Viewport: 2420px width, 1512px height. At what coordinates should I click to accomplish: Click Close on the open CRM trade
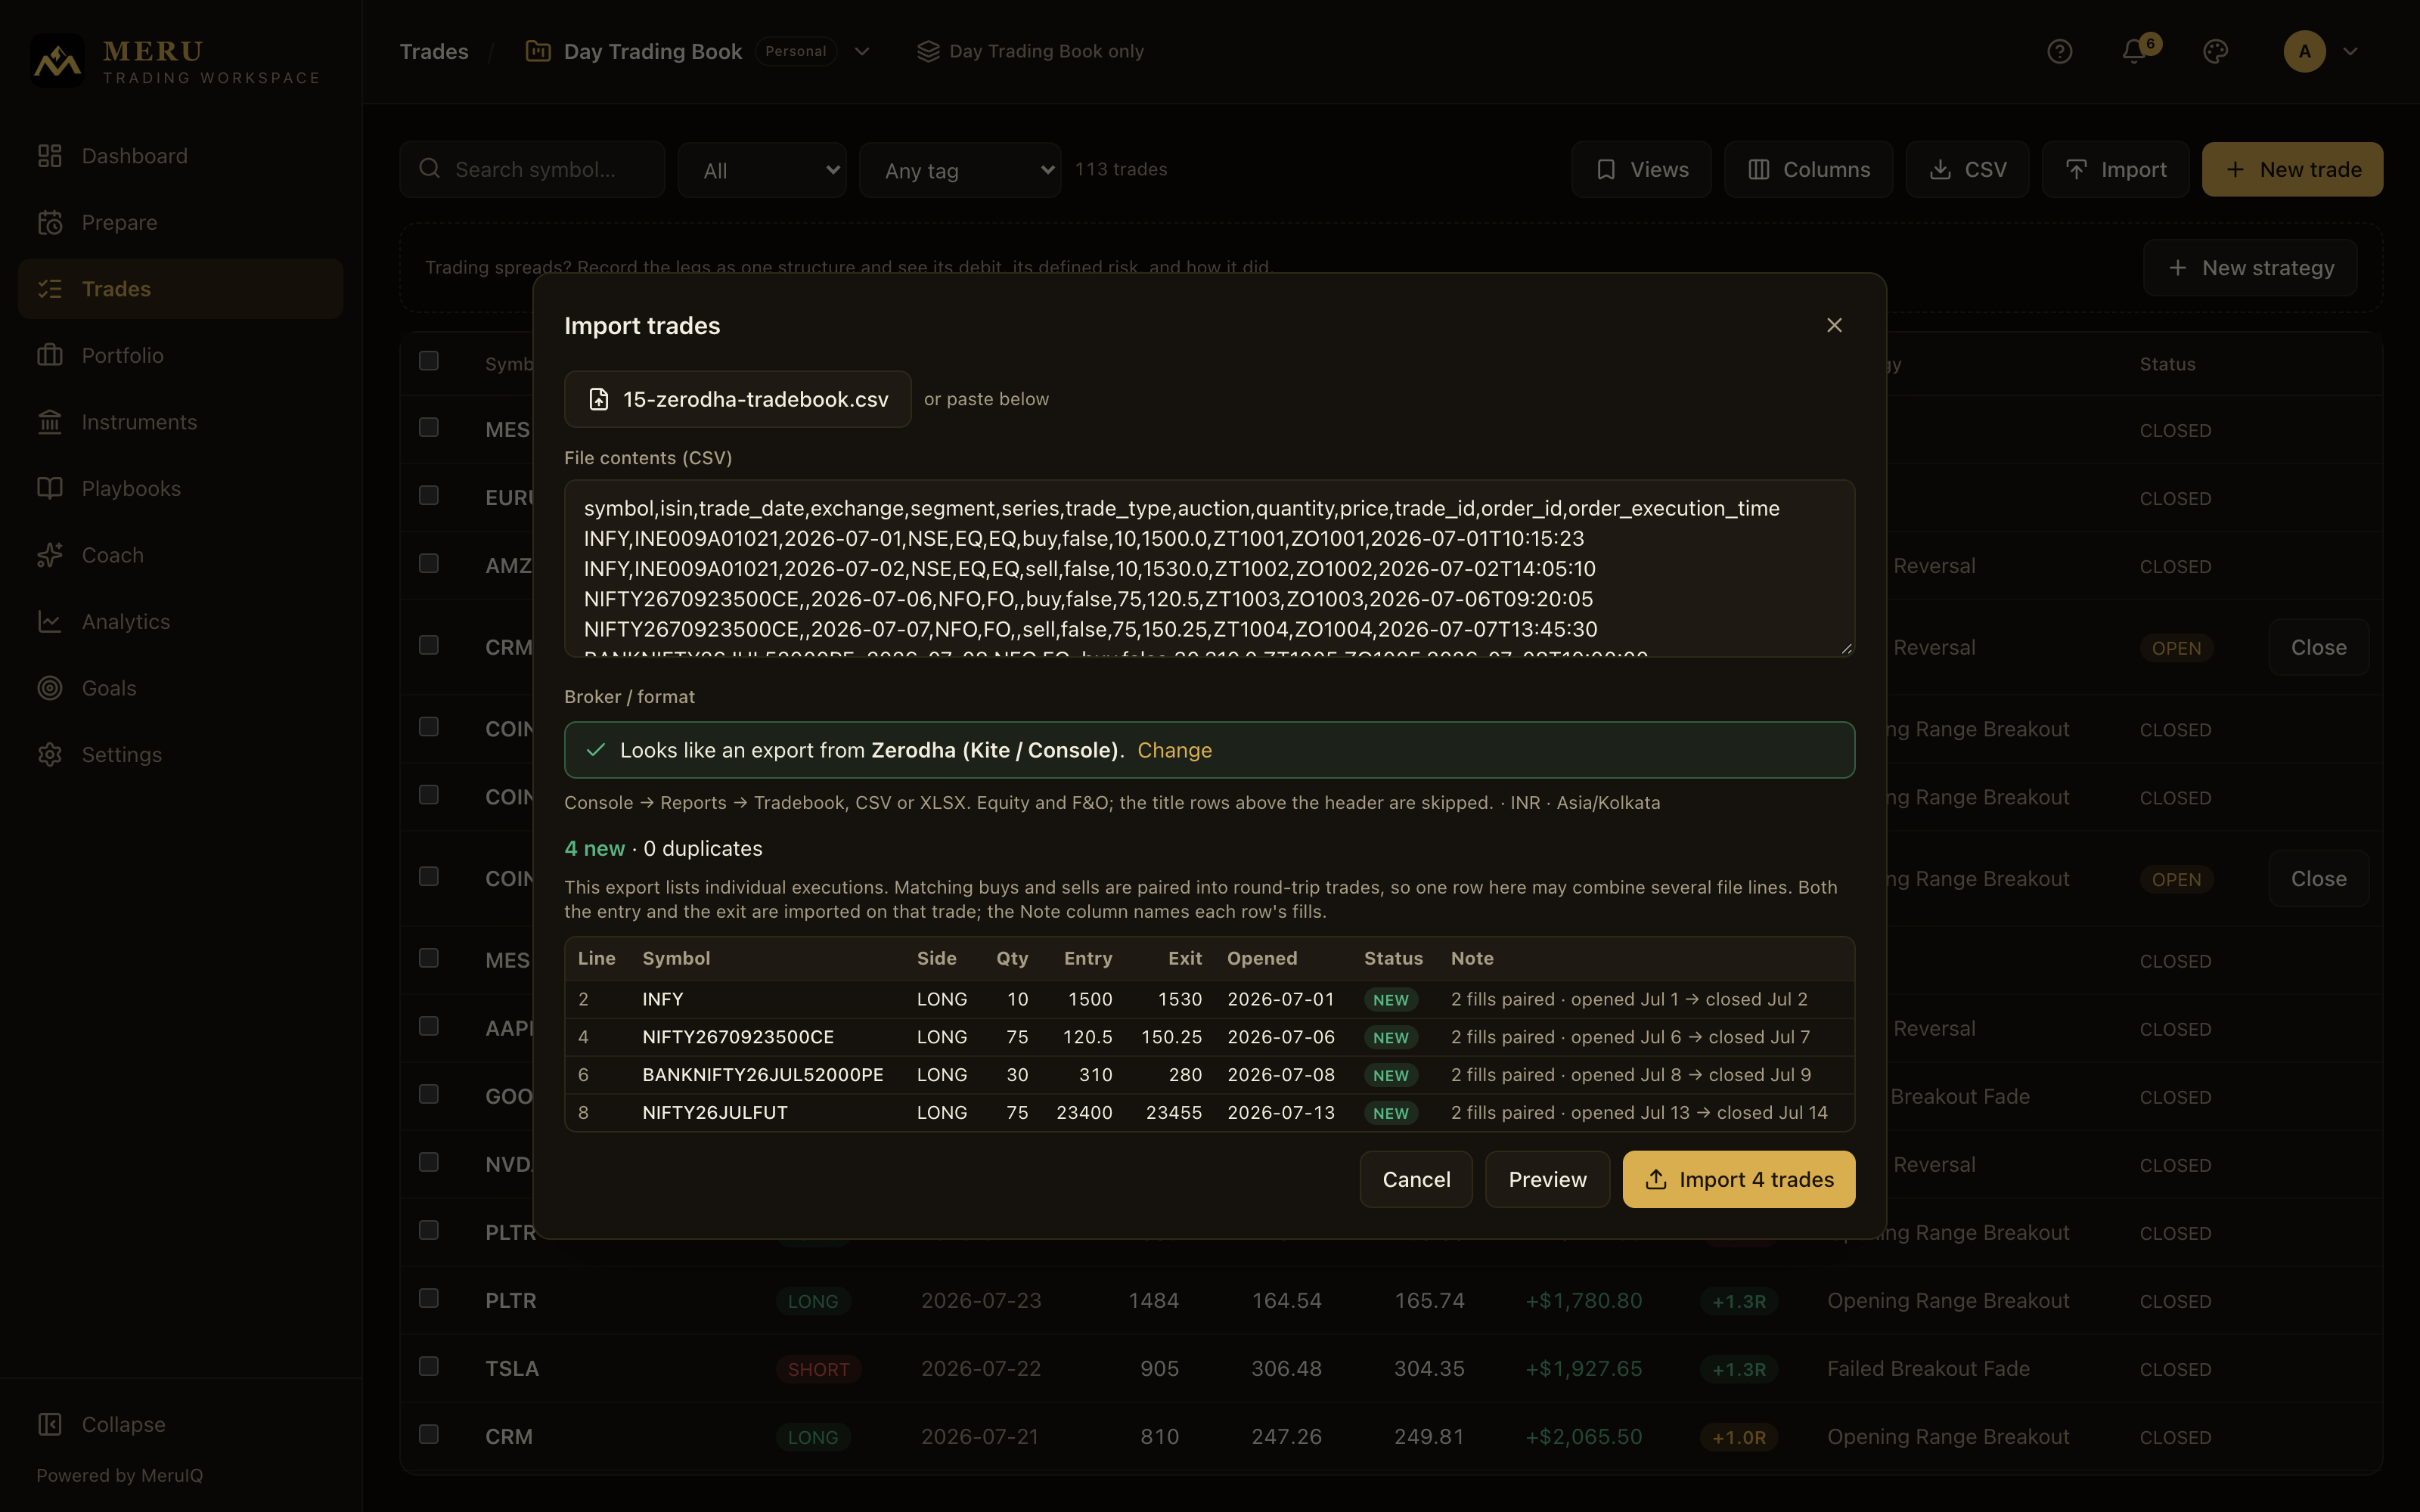tap(2318, 647)
